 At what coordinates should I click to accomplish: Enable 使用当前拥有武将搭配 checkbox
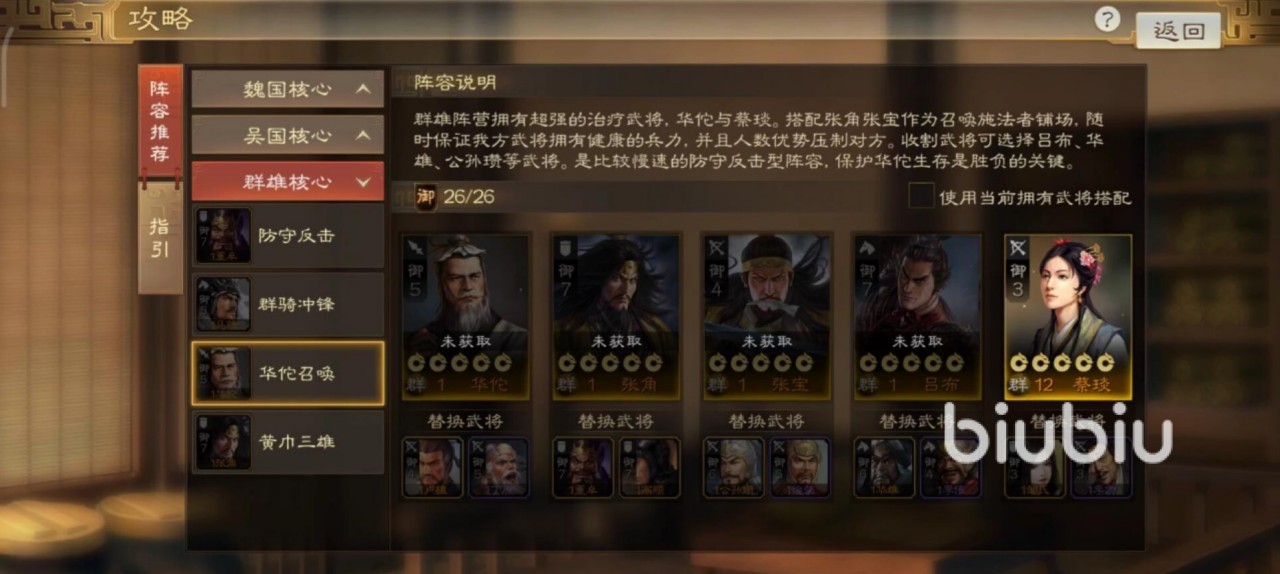(x=920, y=196)
